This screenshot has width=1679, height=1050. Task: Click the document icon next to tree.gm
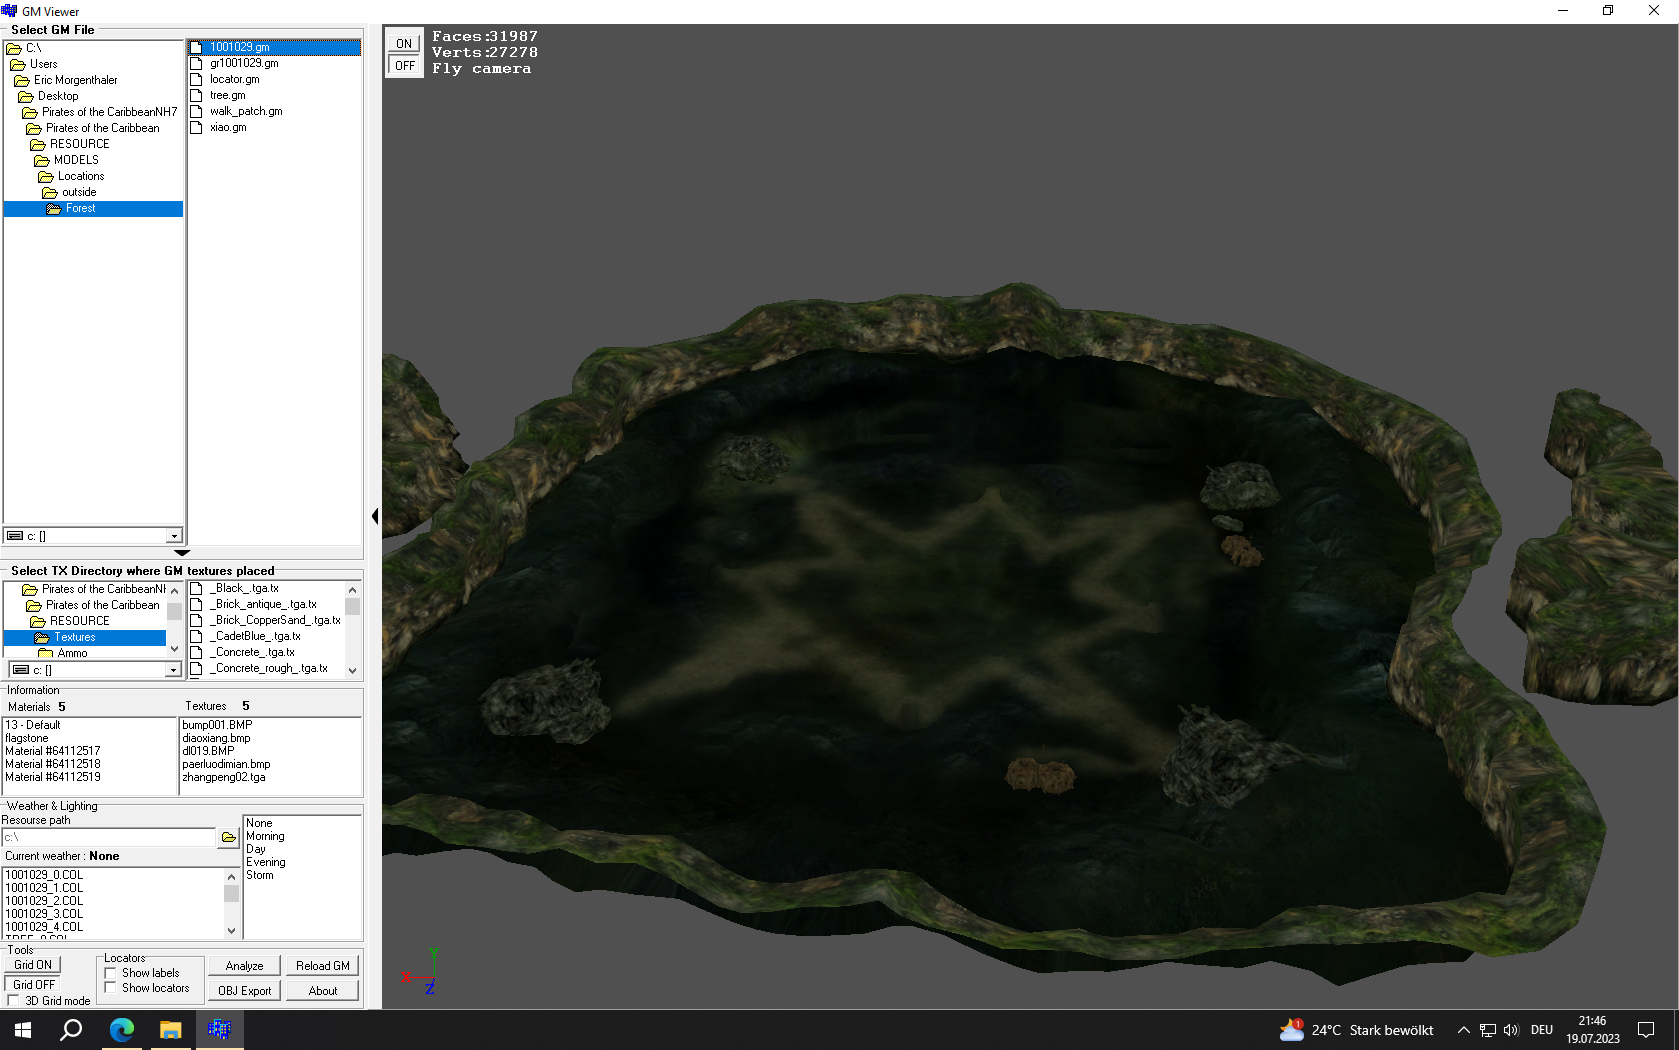click(196, 95)
